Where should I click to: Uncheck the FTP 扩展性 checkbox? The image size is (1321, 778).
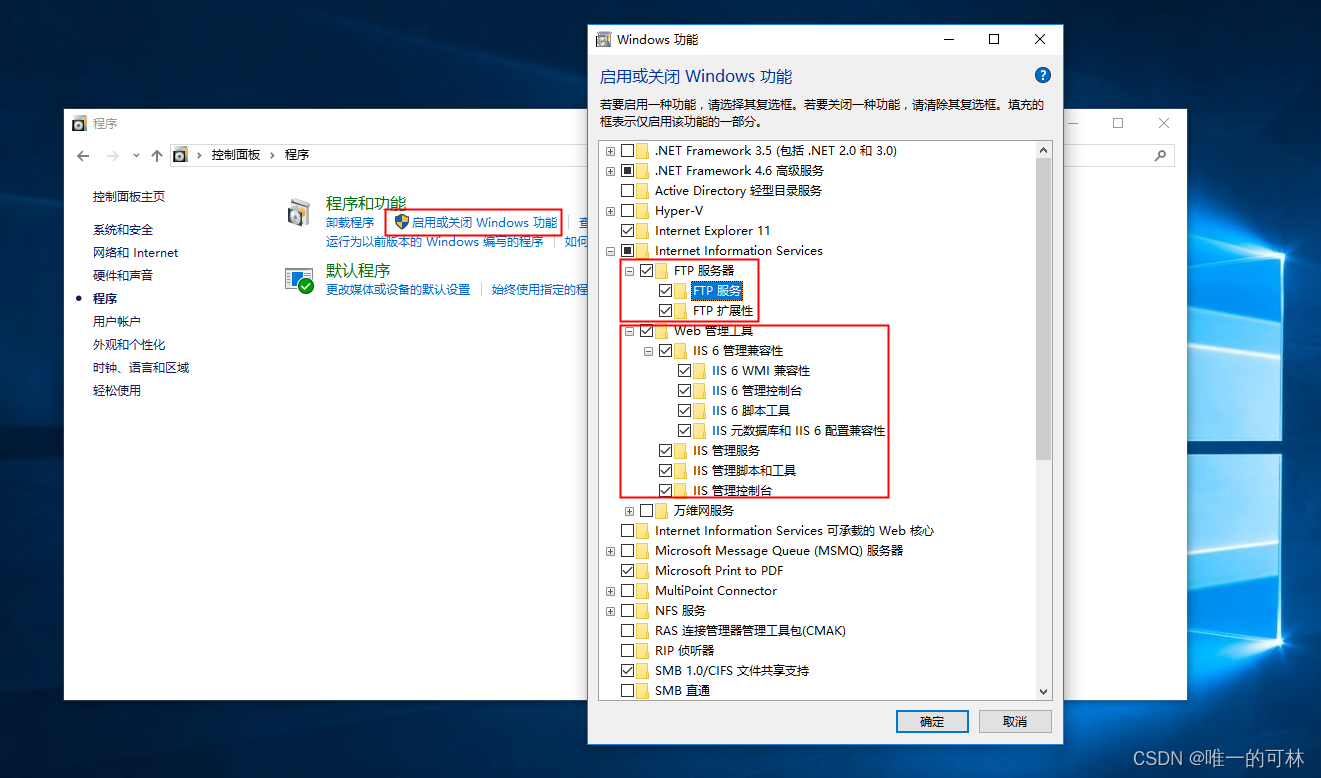(x=666, y=311)
